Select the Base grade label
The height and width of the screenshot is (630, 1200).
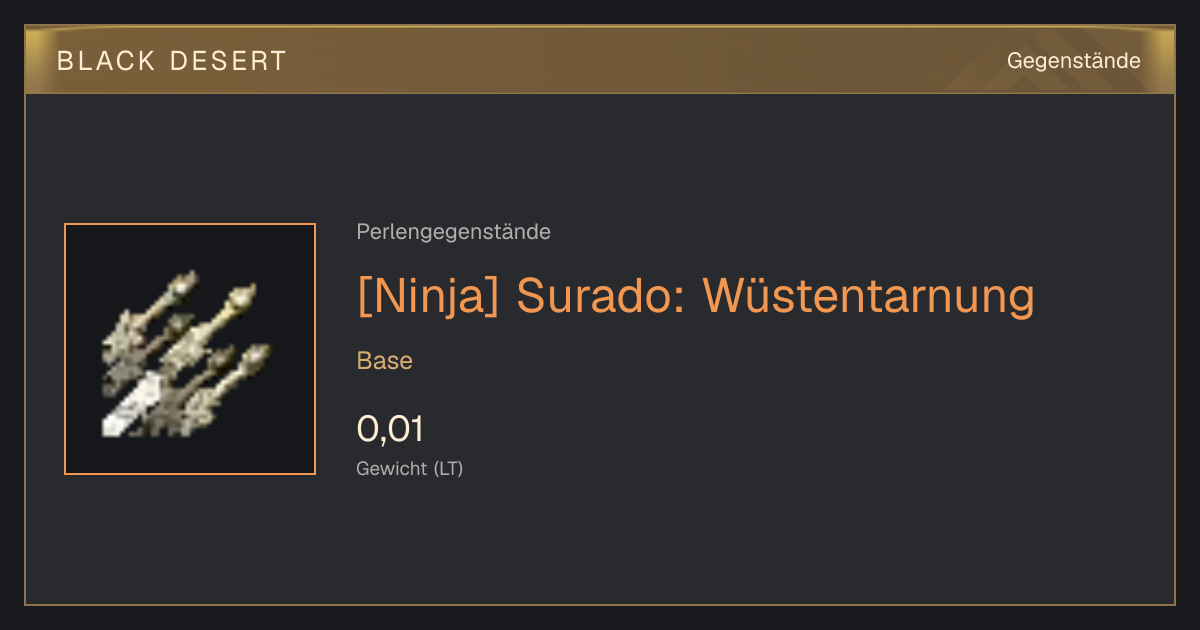pyautogui.click(x=385, y=360)
